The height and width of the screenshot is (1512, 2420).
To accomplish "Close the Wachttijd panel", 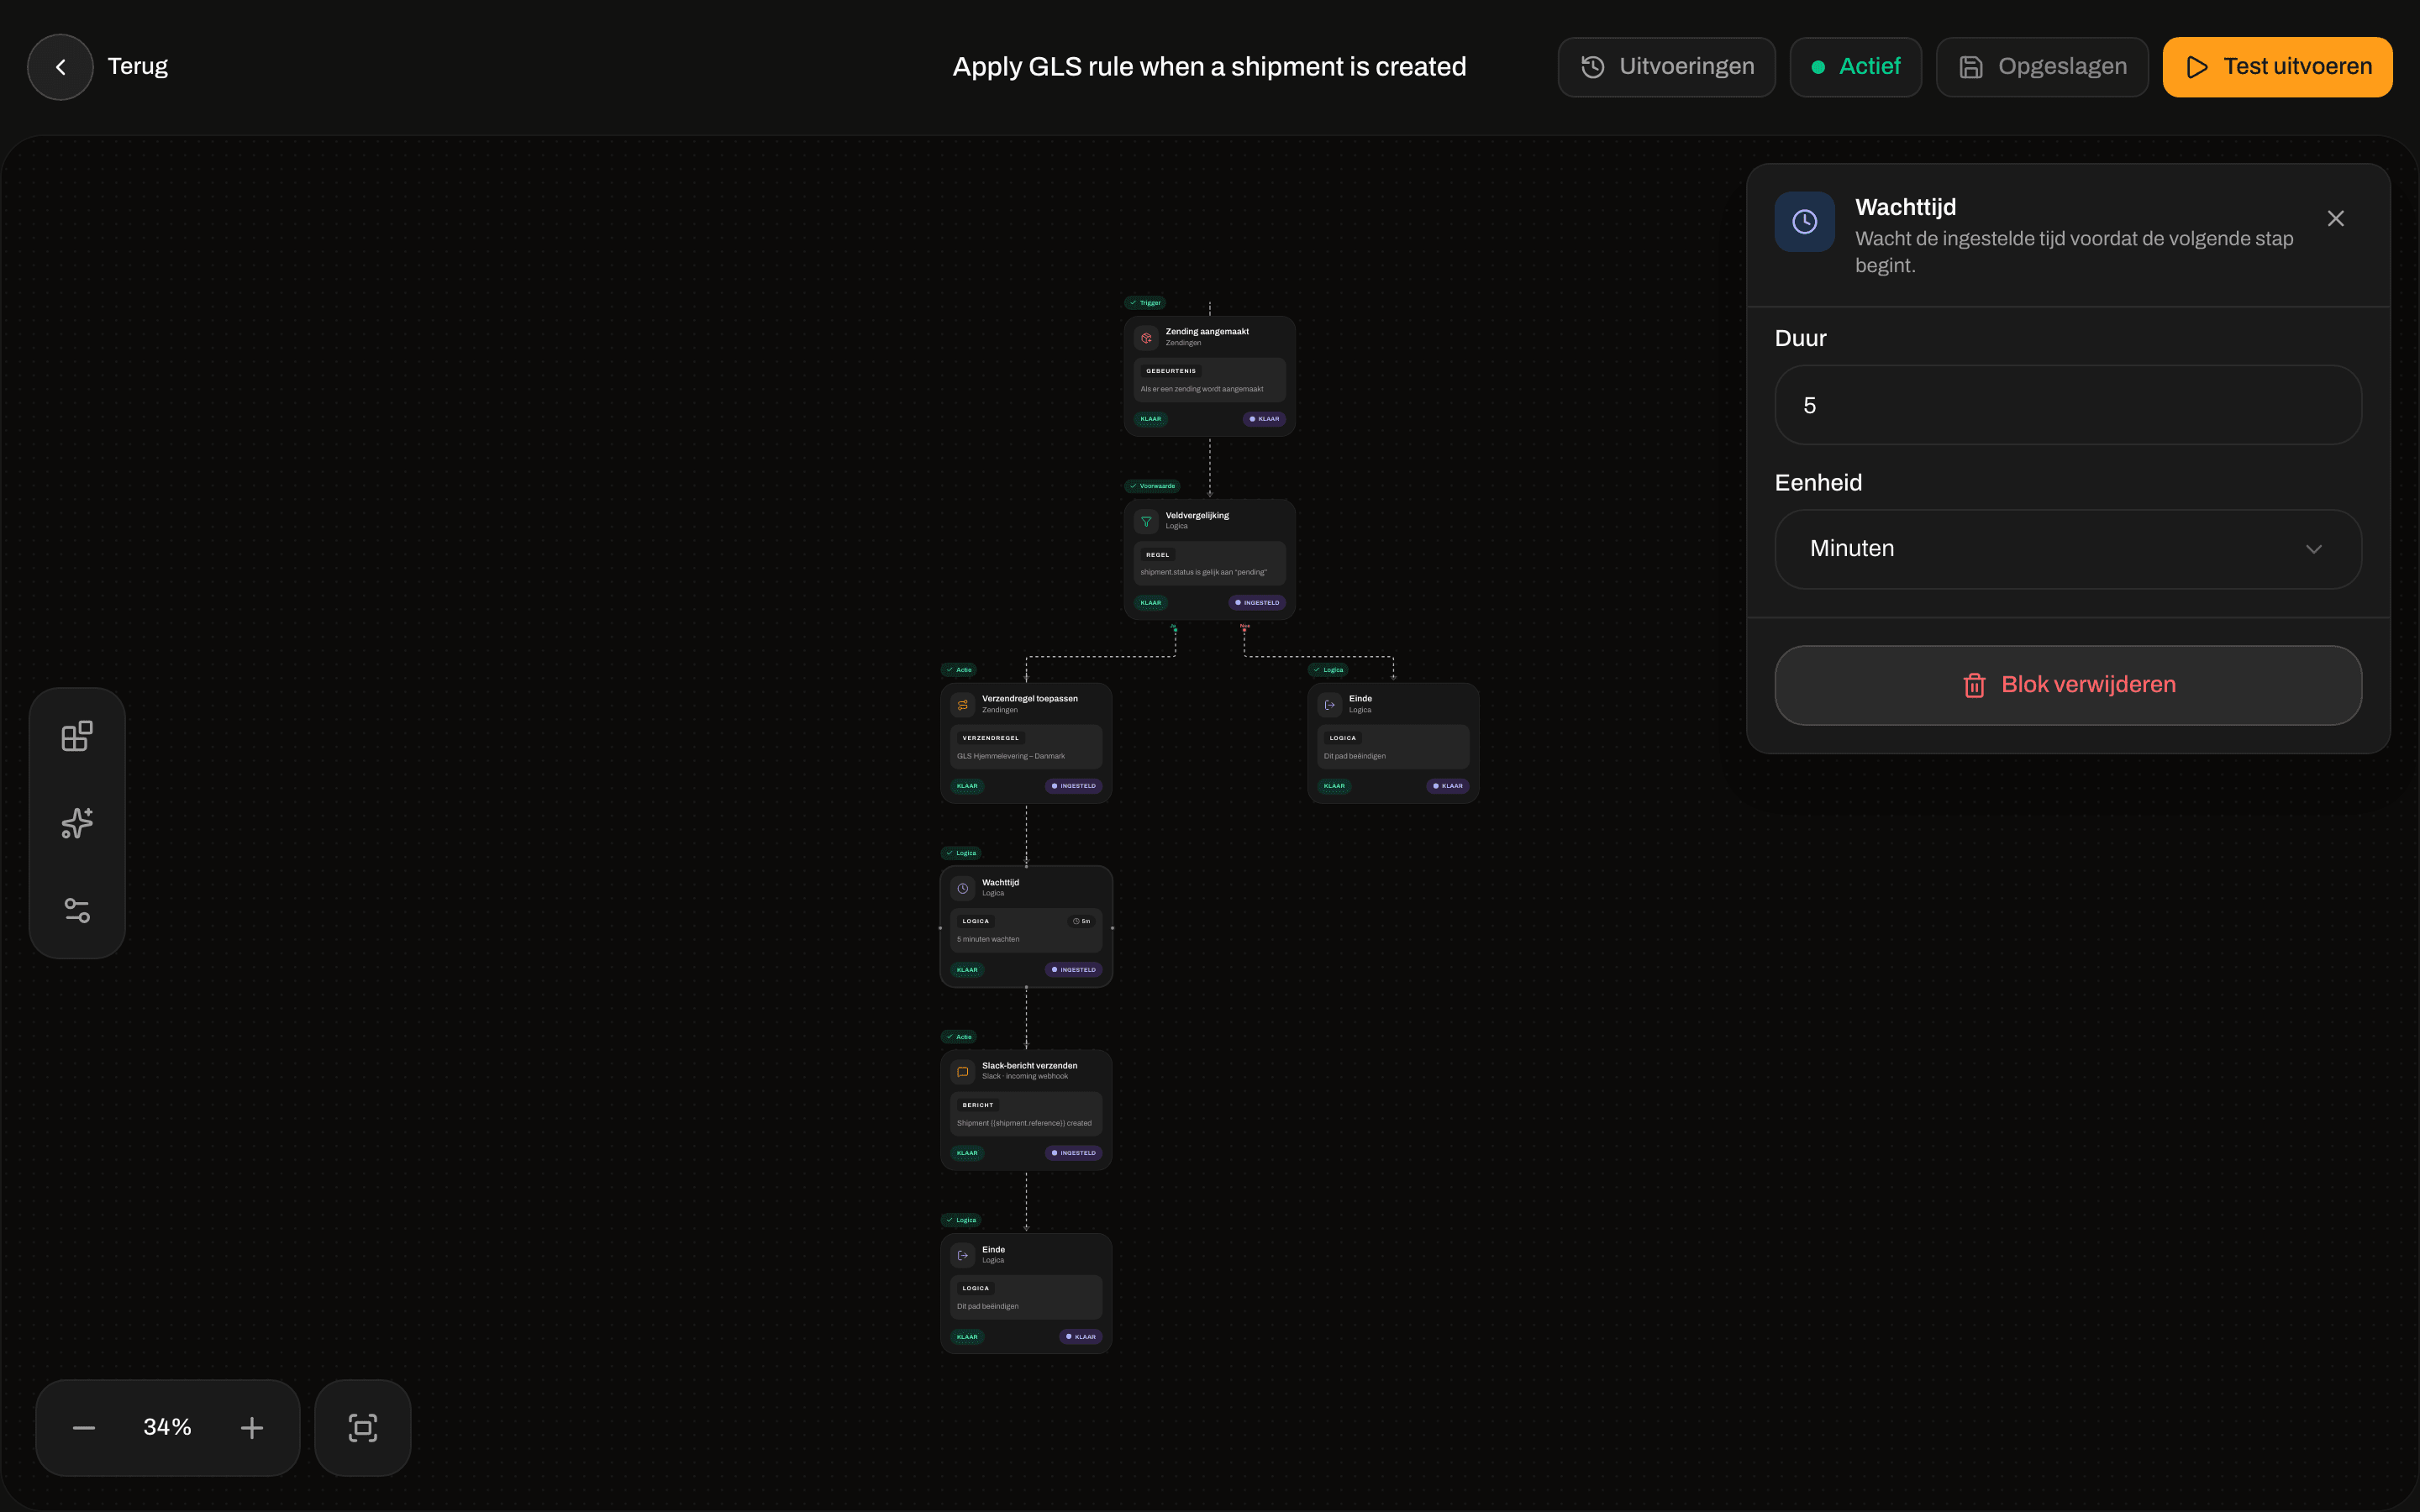I will pyautogui.click(x=2335, y=219).
